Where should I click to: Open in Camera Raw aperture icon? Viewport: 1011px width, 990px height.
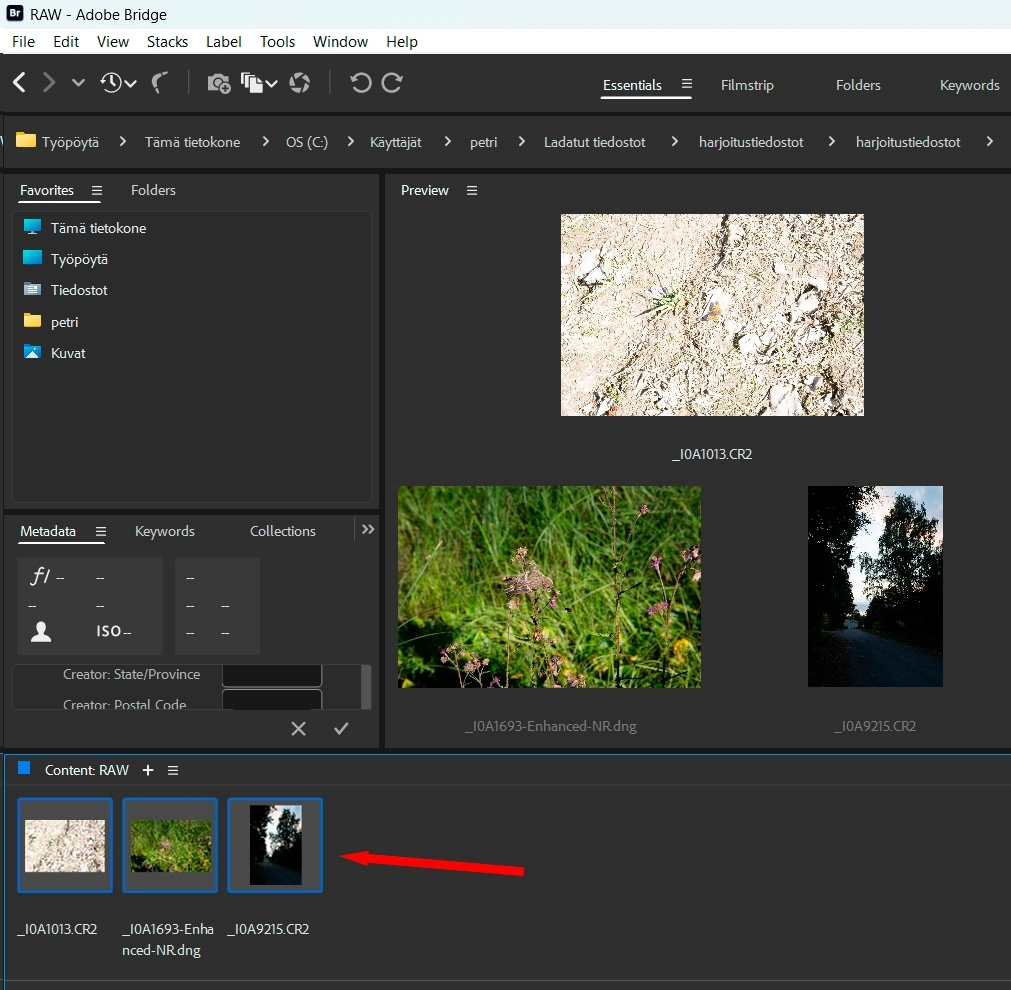(x=299, y=83)
